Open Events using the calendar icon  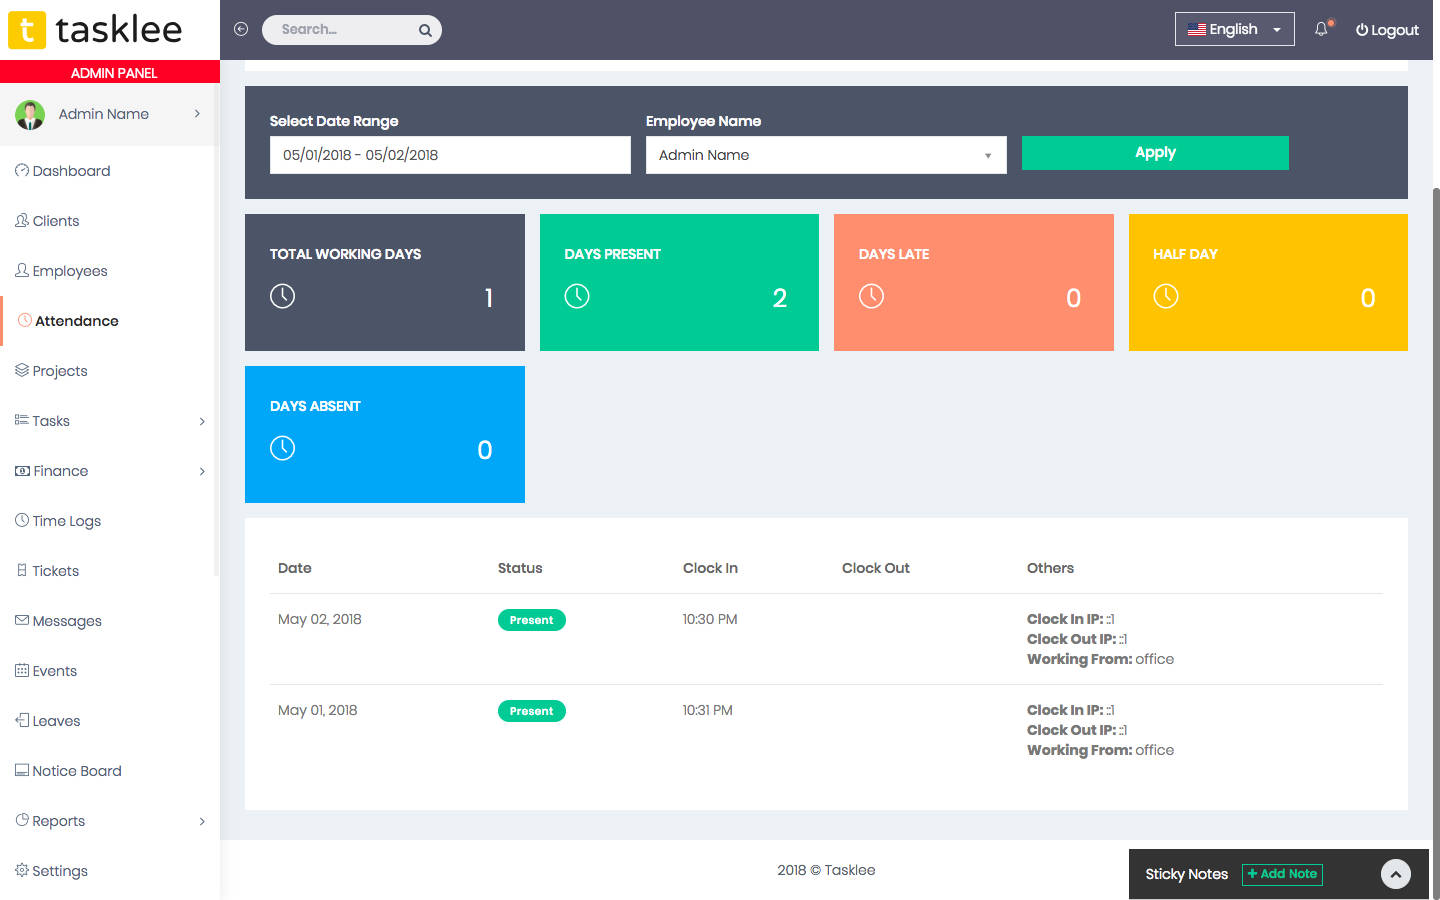click(x=20, y=670)
